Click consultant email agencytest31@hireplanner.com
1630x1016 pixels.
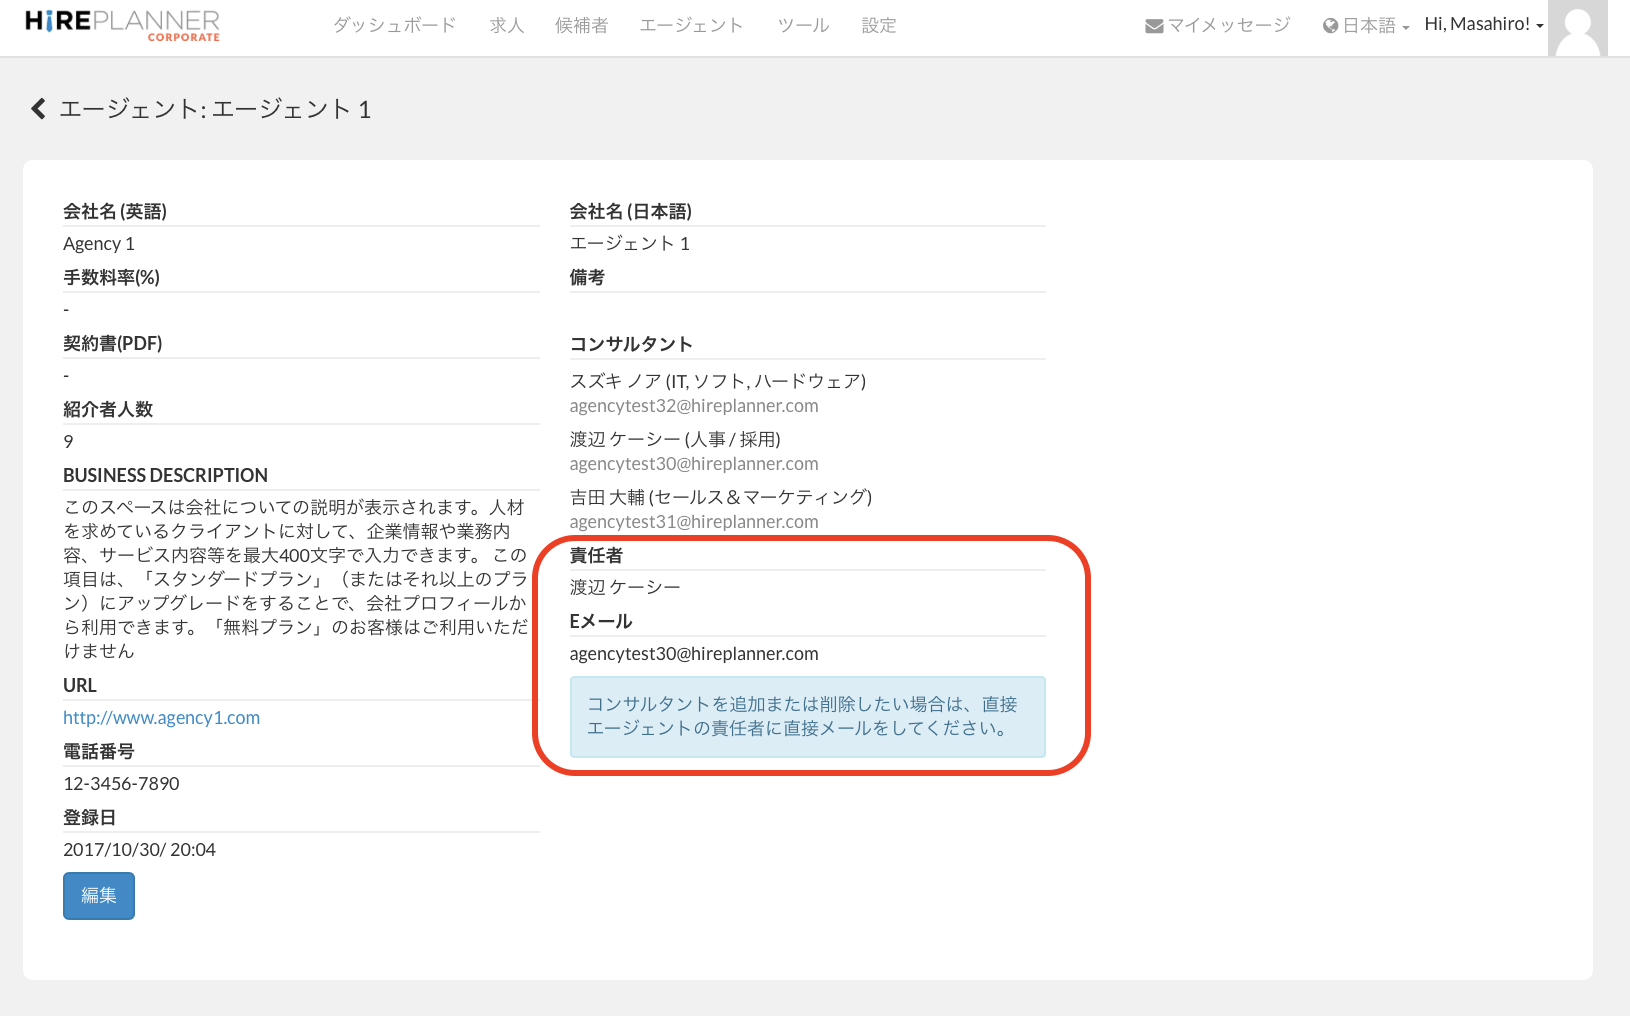tap(693, 522)
